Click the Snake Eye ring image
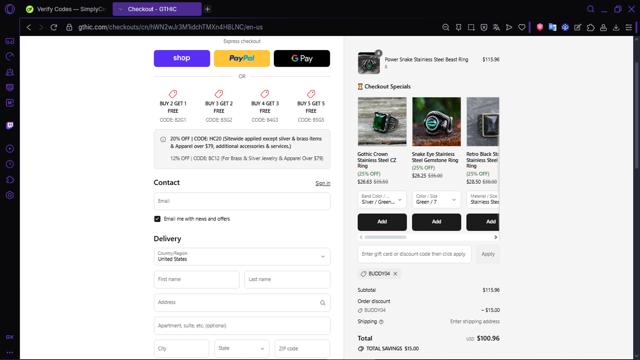640x360 pixels. click(x=436, y=121)
